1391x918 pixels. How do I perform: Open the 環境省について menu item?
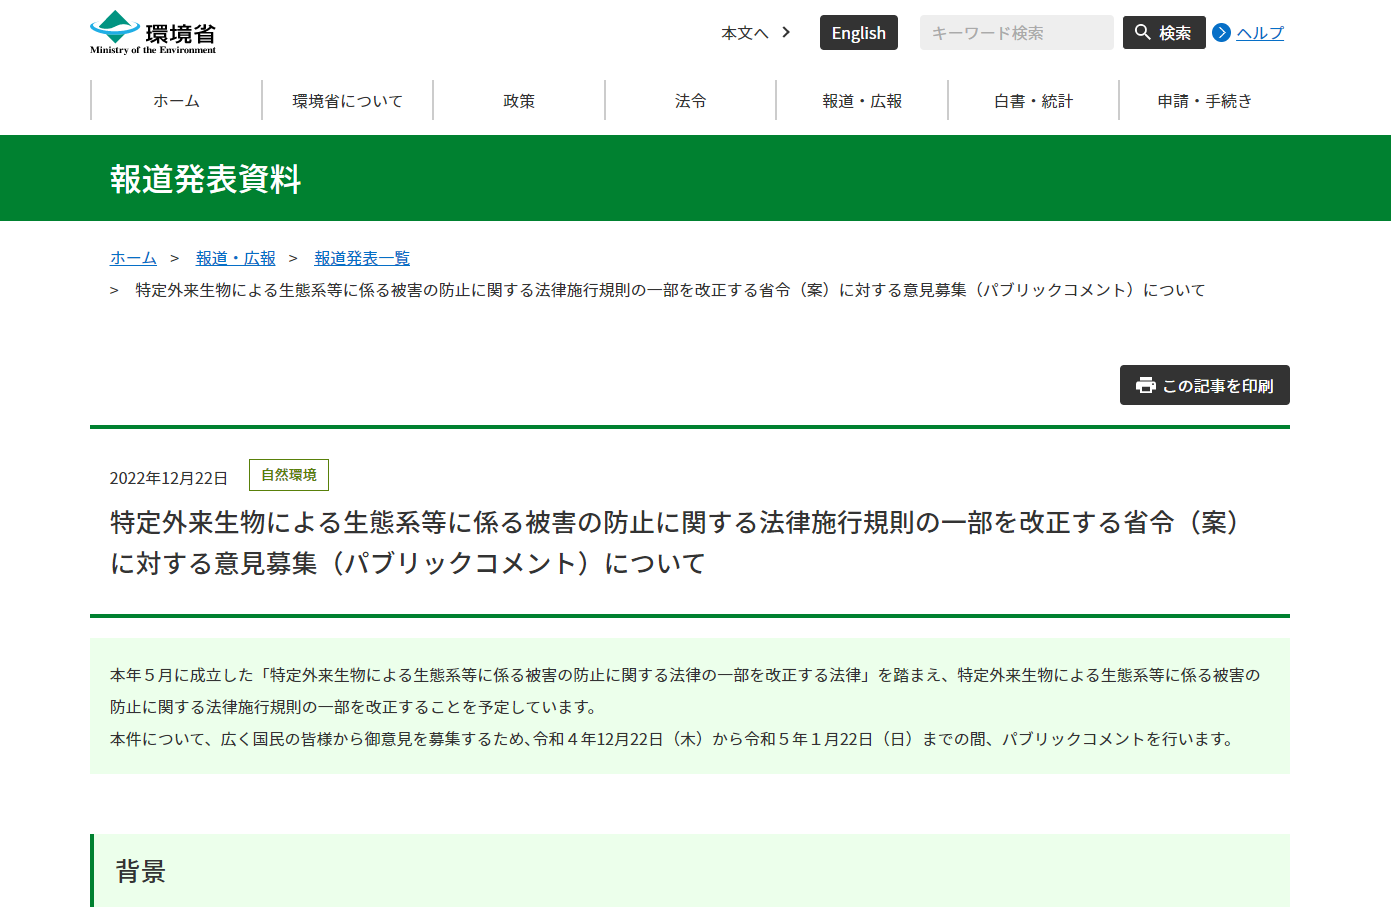347,101
